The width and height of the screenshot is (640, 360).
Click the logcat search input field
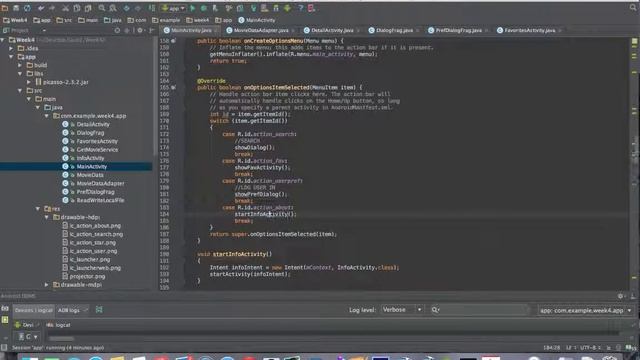click(x=480, y=310)
